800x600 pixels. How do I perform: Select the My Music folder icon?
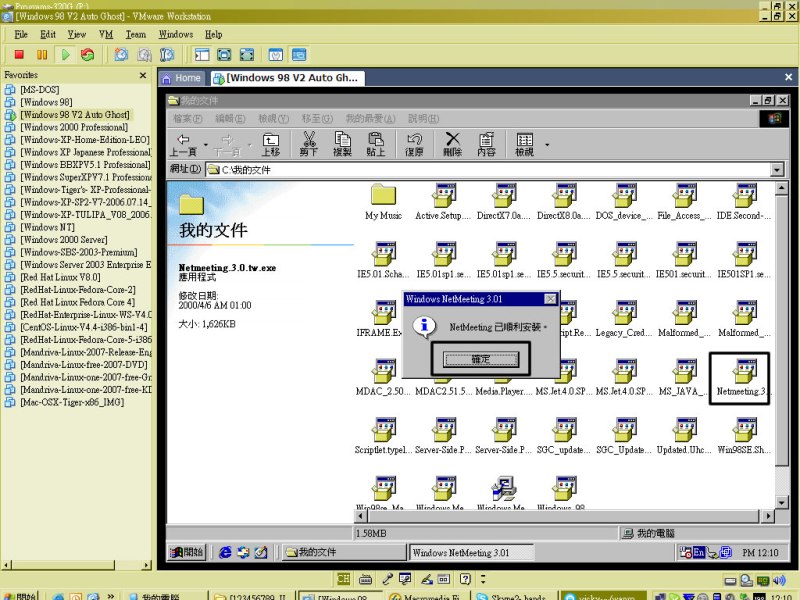[383, 202]
